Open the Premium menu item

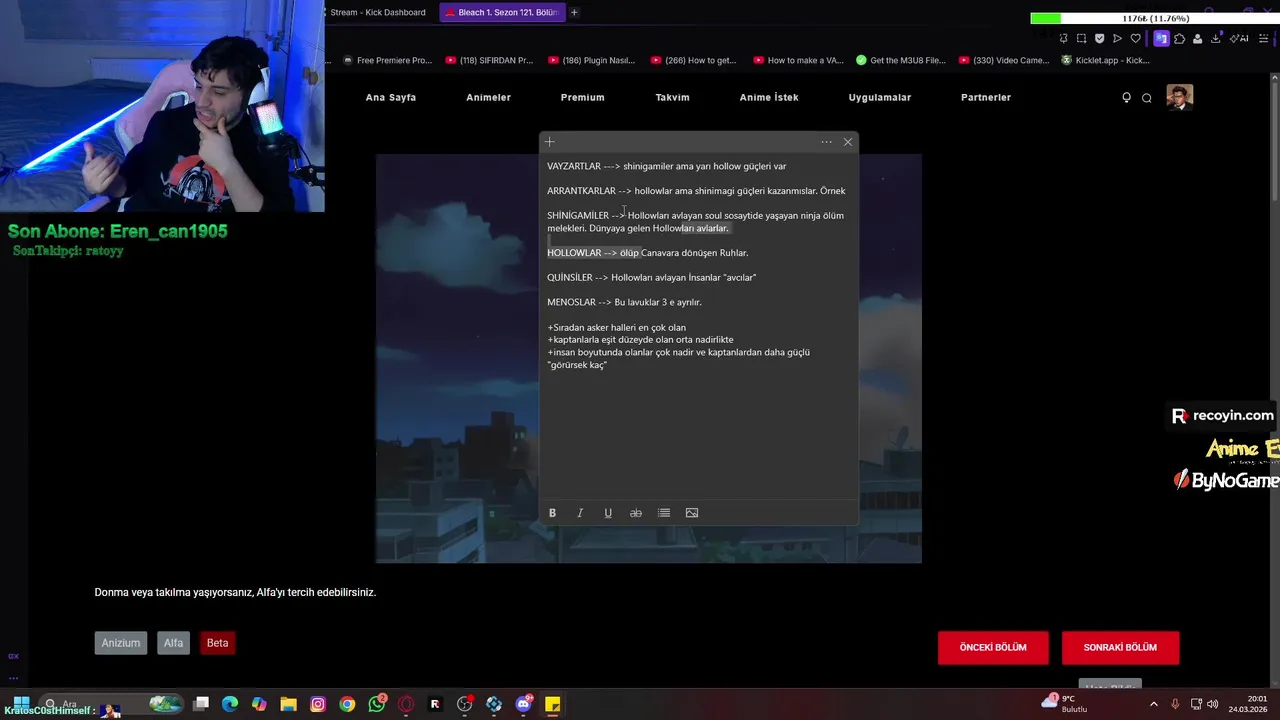[582, 98]
